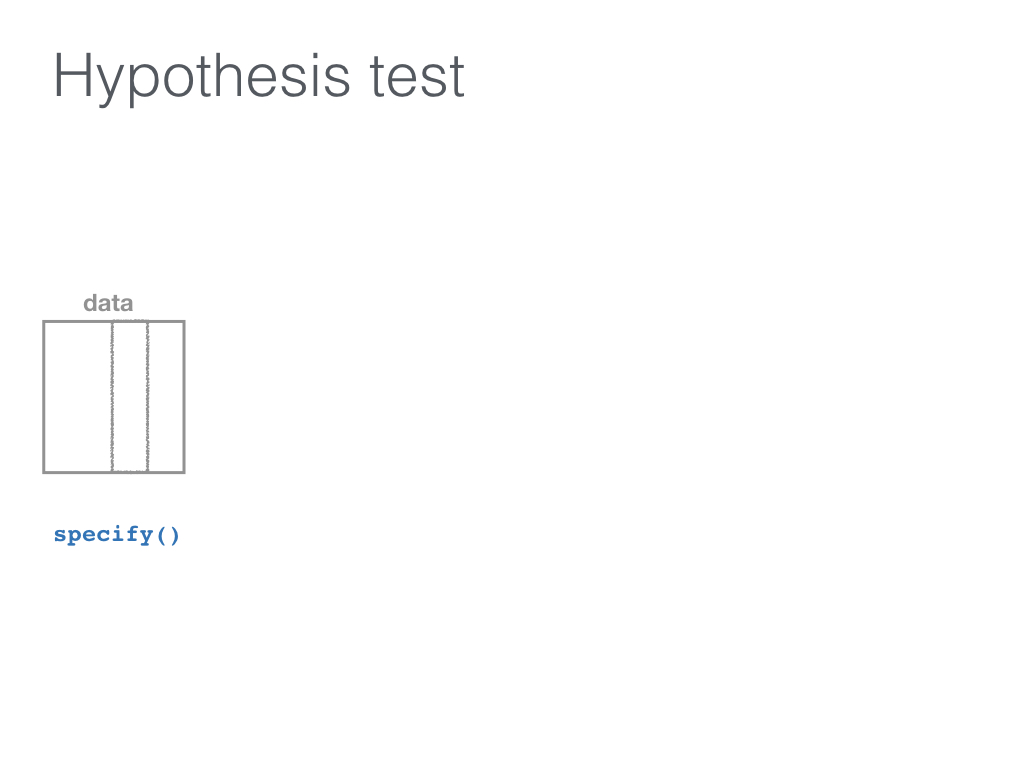The image size is (1024, 768).
Task: Click the top-left corner of data rectangle
Action: [44, 321]
